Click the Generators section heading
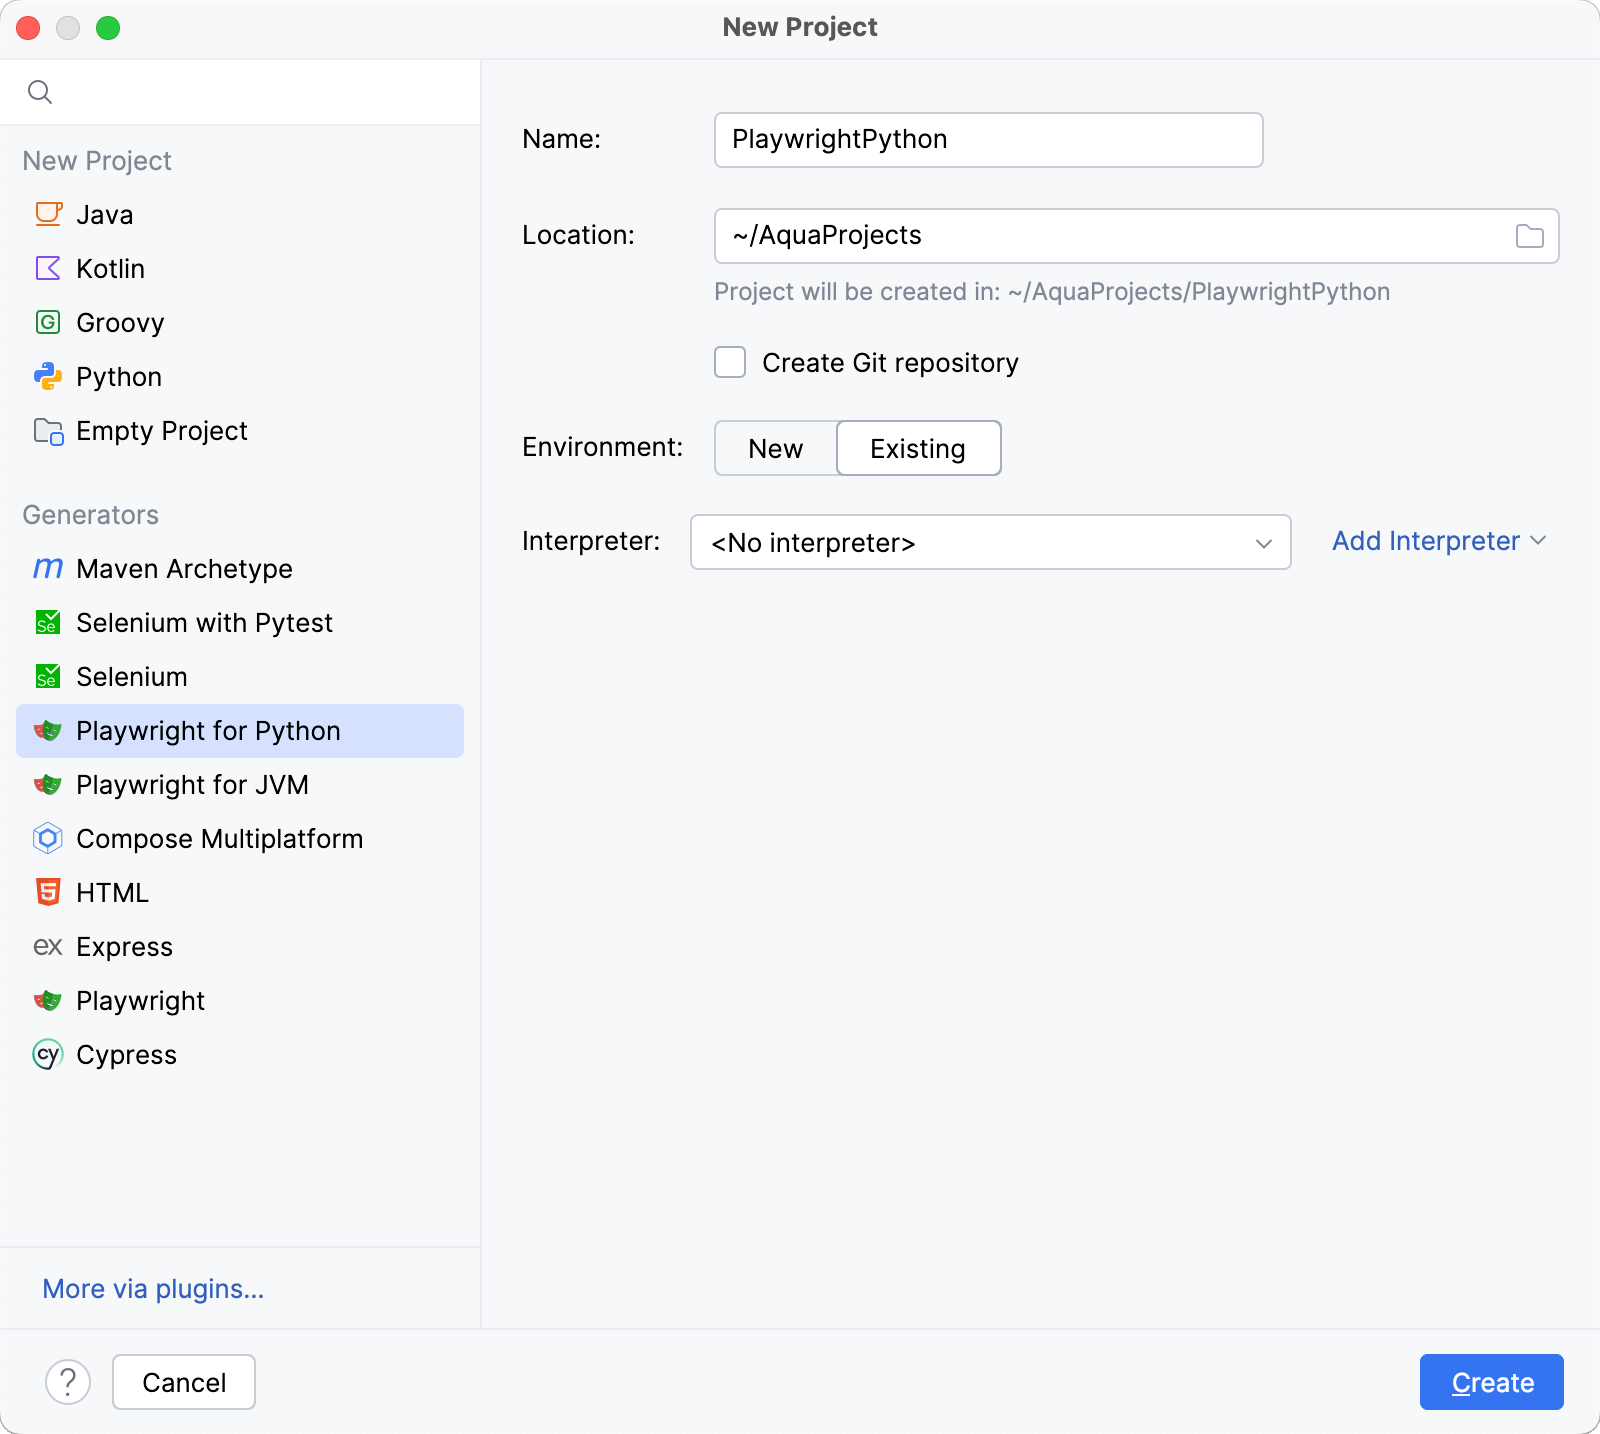 click(91, 515)
